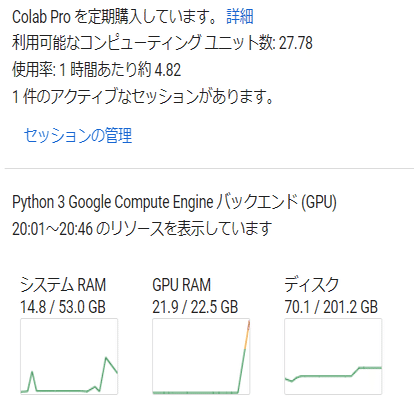Screen dimensions: 414x414
Task: Click the 14.8 / 53.0 GB value
Action: click(x=63, y=307)
